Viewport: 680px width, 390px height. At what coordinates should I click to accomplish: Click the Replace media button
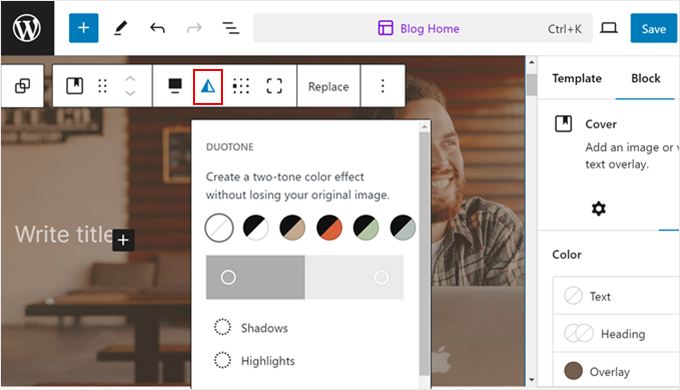pyautogui.click(x=328, y=86)
